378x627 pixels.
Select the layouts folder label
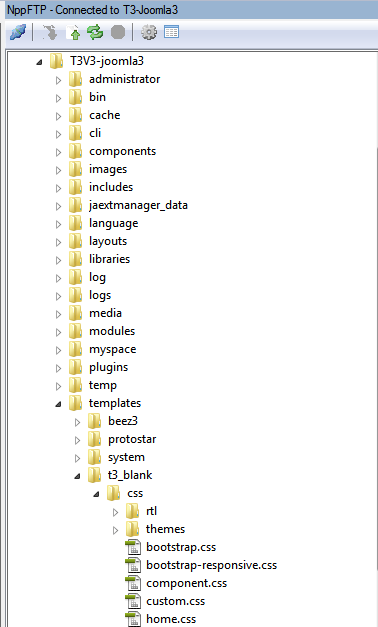point(108,242)
